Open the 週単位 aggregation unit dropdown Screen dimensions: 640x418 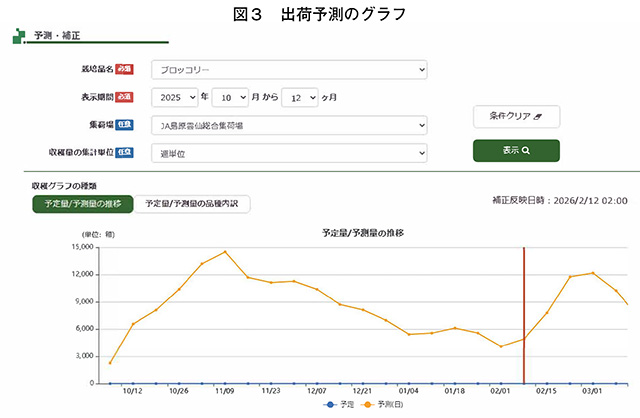coord(289,153)
